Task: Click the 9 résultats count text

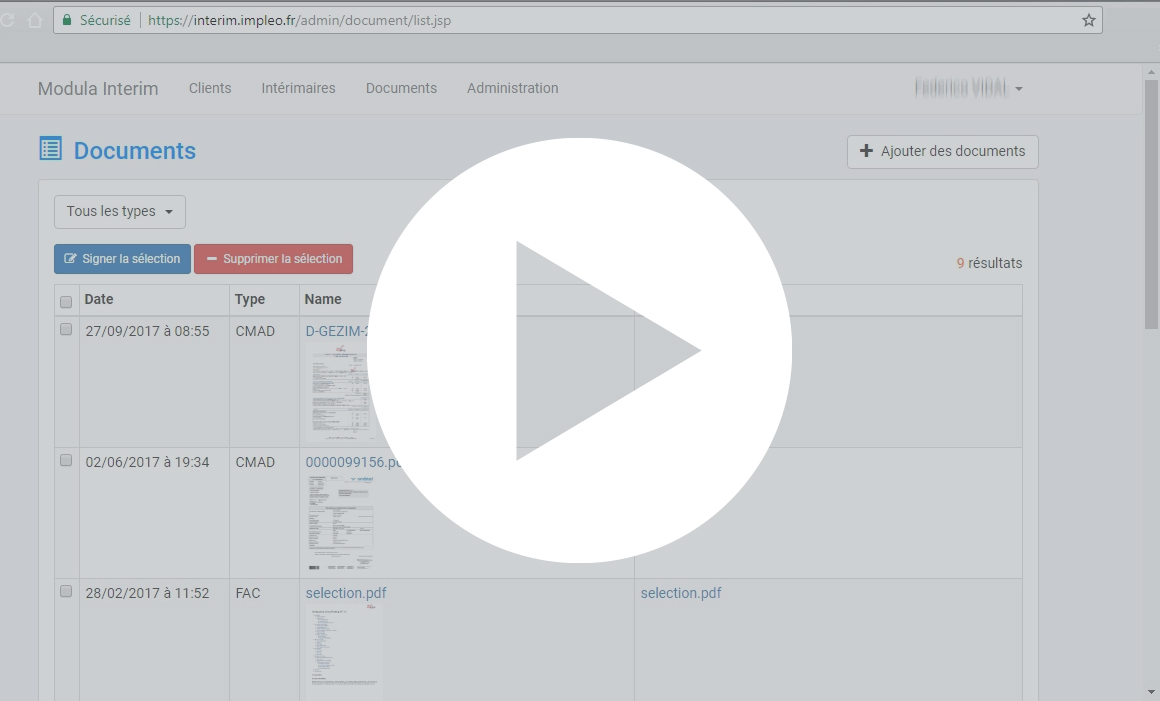Action: (x=989, y=263)
